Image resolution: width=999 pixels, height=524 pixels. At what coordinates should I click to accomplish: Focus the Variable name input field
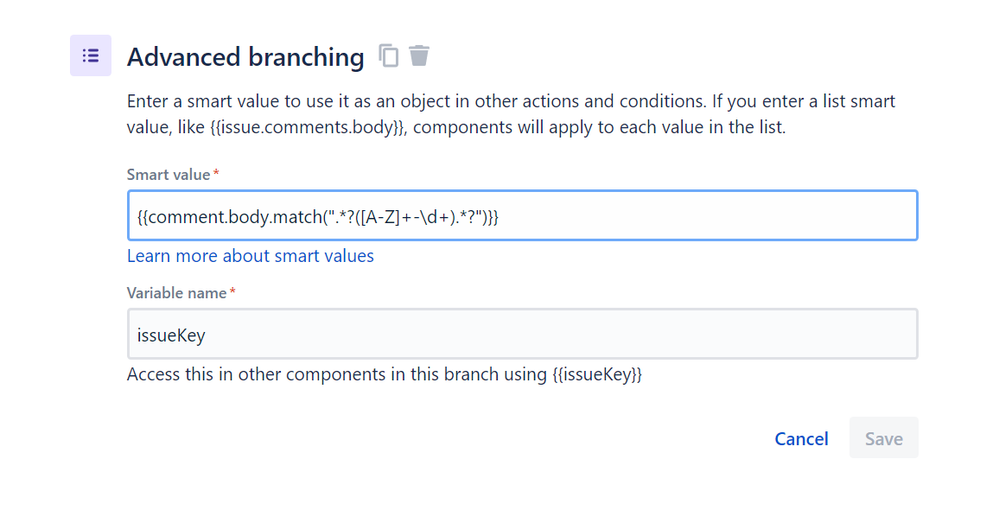pos(522,334)
